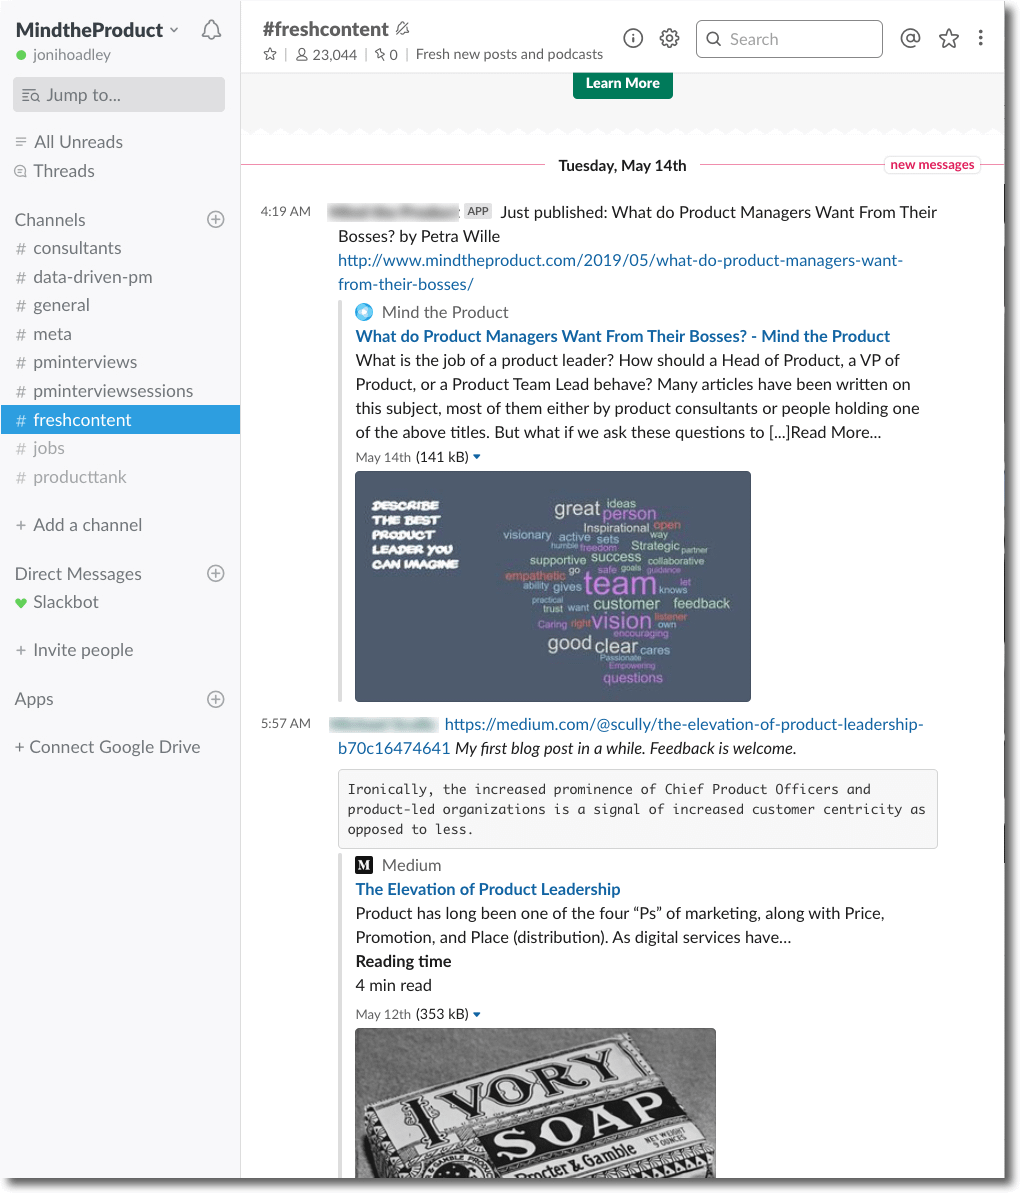Show channel details info icon
The image size is (1020, 1193).
[633, 38]
